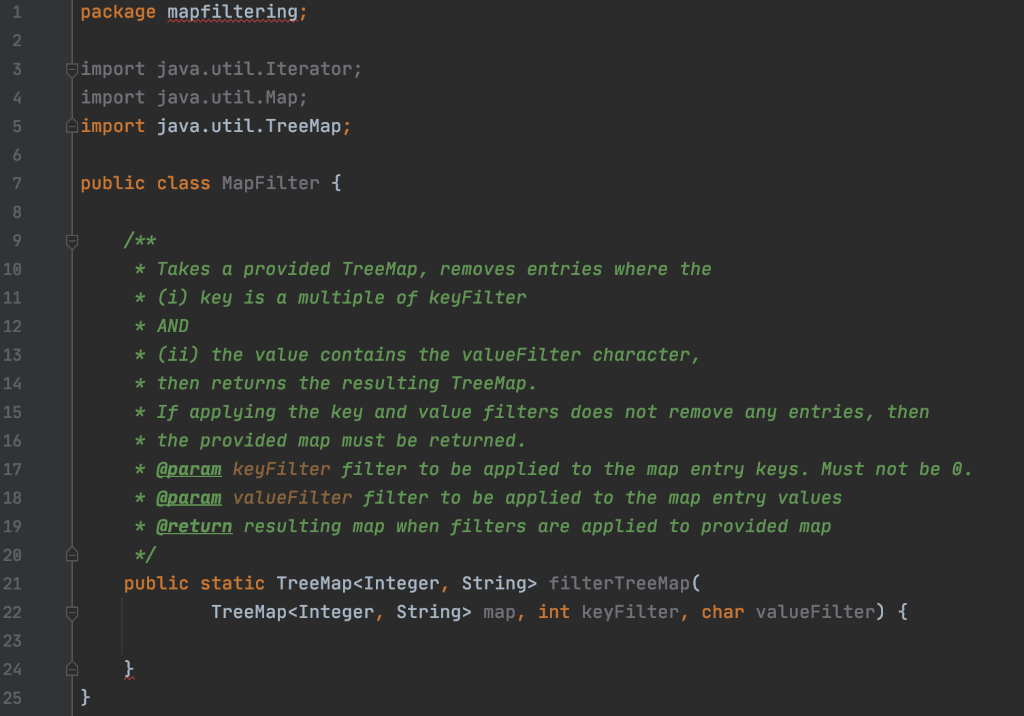This screenshot has width=1024, height=716.
Task: Click fold end marker at line 5 import
Action: pyautogui.click(x=72, y=126)
